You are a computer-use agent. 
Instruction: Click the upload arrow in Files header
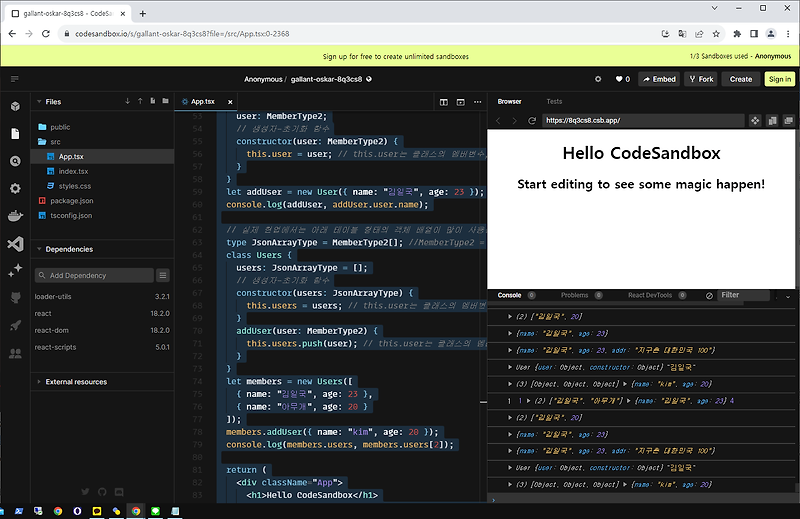tap(140, 101)
